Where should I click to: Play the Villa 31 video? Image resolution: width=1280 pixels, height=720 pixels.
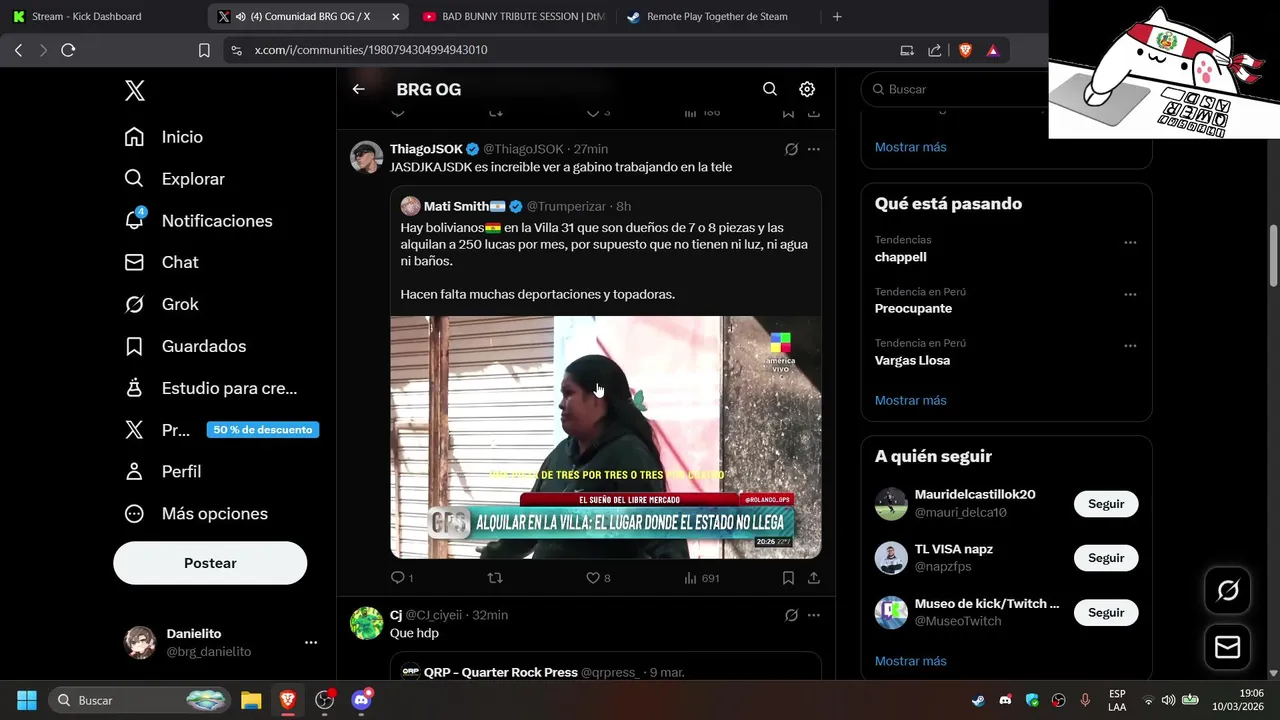click(x=606, y=437)
